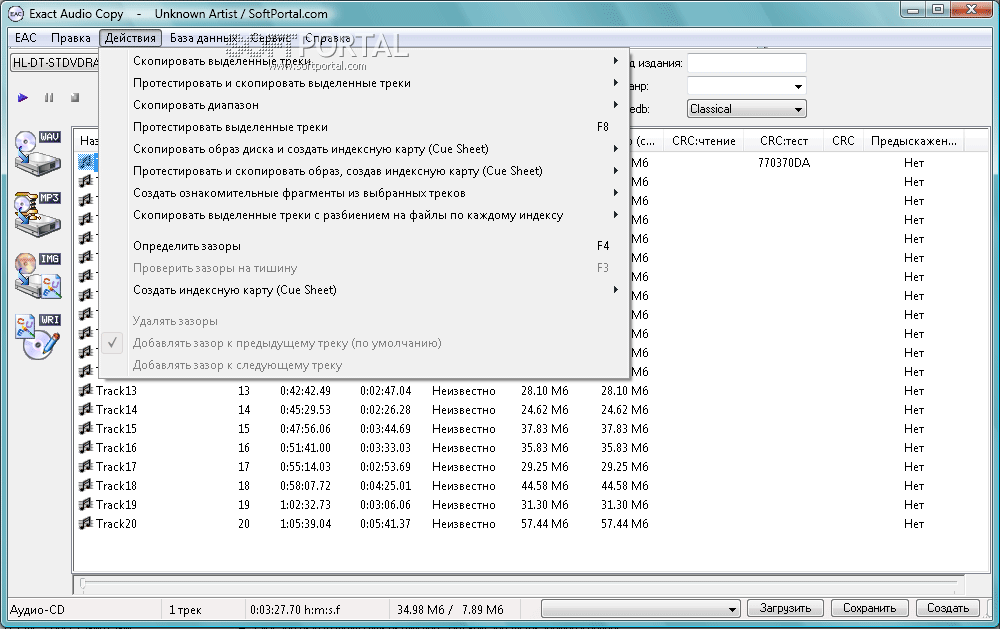Image resolution: width=1000 pixels, height=629 pixels.
Task: Select the Track13 row name
Action: (116, 390)
